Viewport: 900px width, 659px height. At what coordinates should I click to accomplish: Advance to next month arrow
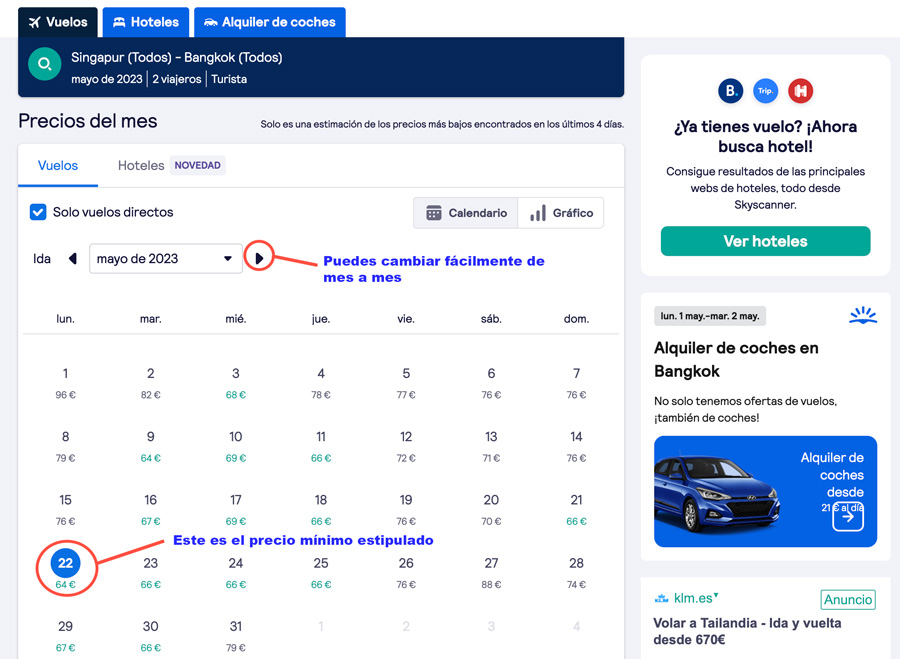(259, 258)
